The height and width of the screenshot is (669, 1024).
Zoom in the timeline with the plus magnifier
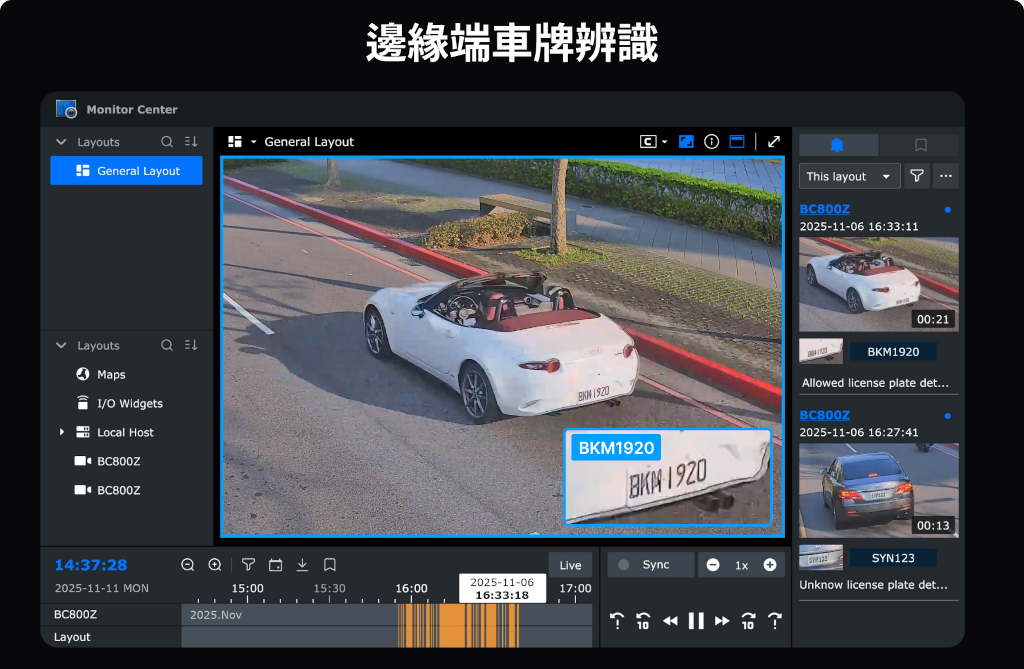[215, 565]
